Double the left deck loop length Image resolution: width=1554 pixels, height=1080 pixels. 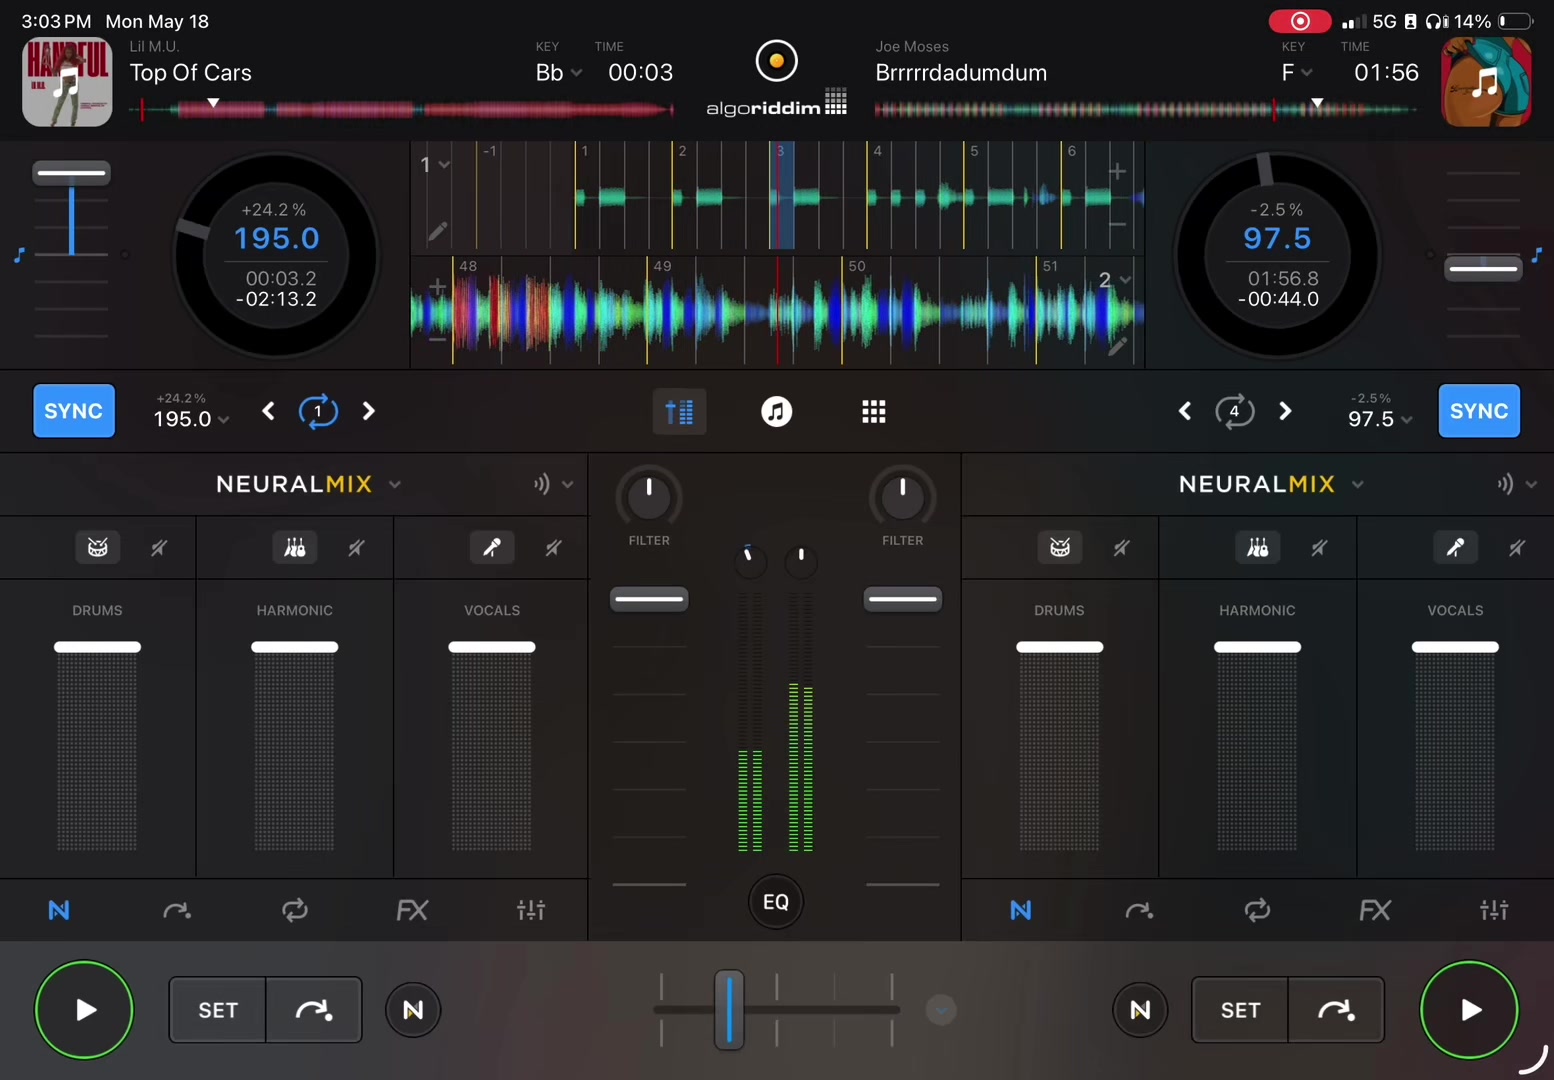click(369, 411)
